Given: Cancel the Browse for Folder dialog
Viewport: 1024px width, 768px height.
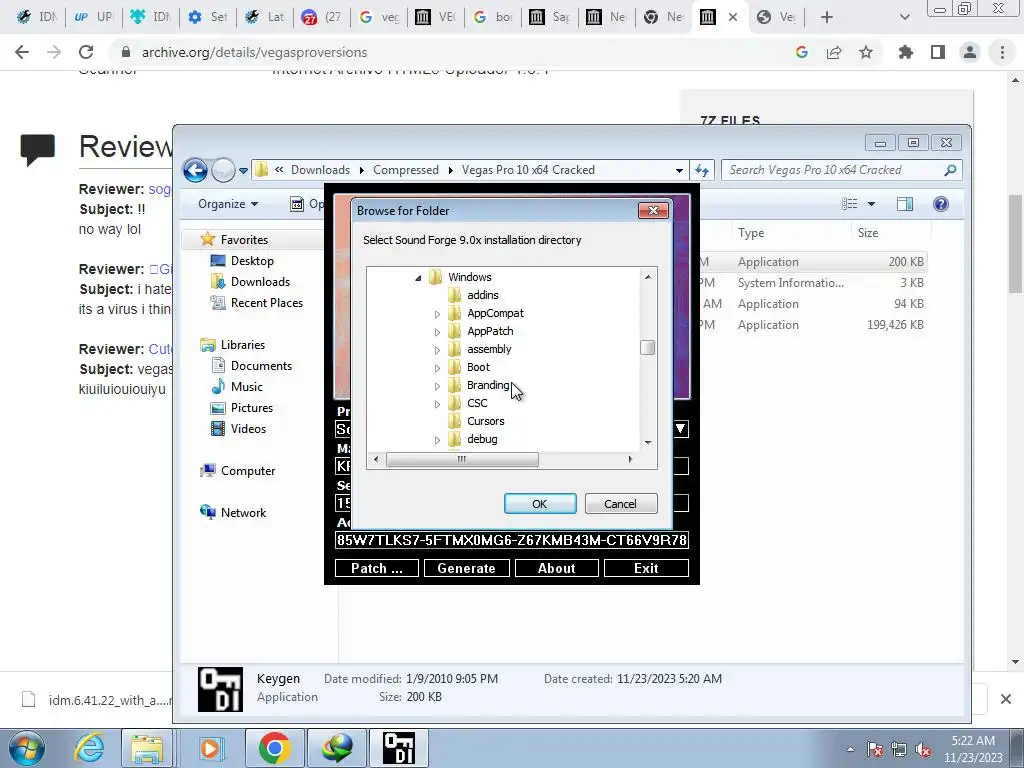Looking at the screenshot, I should pos(620,504).
